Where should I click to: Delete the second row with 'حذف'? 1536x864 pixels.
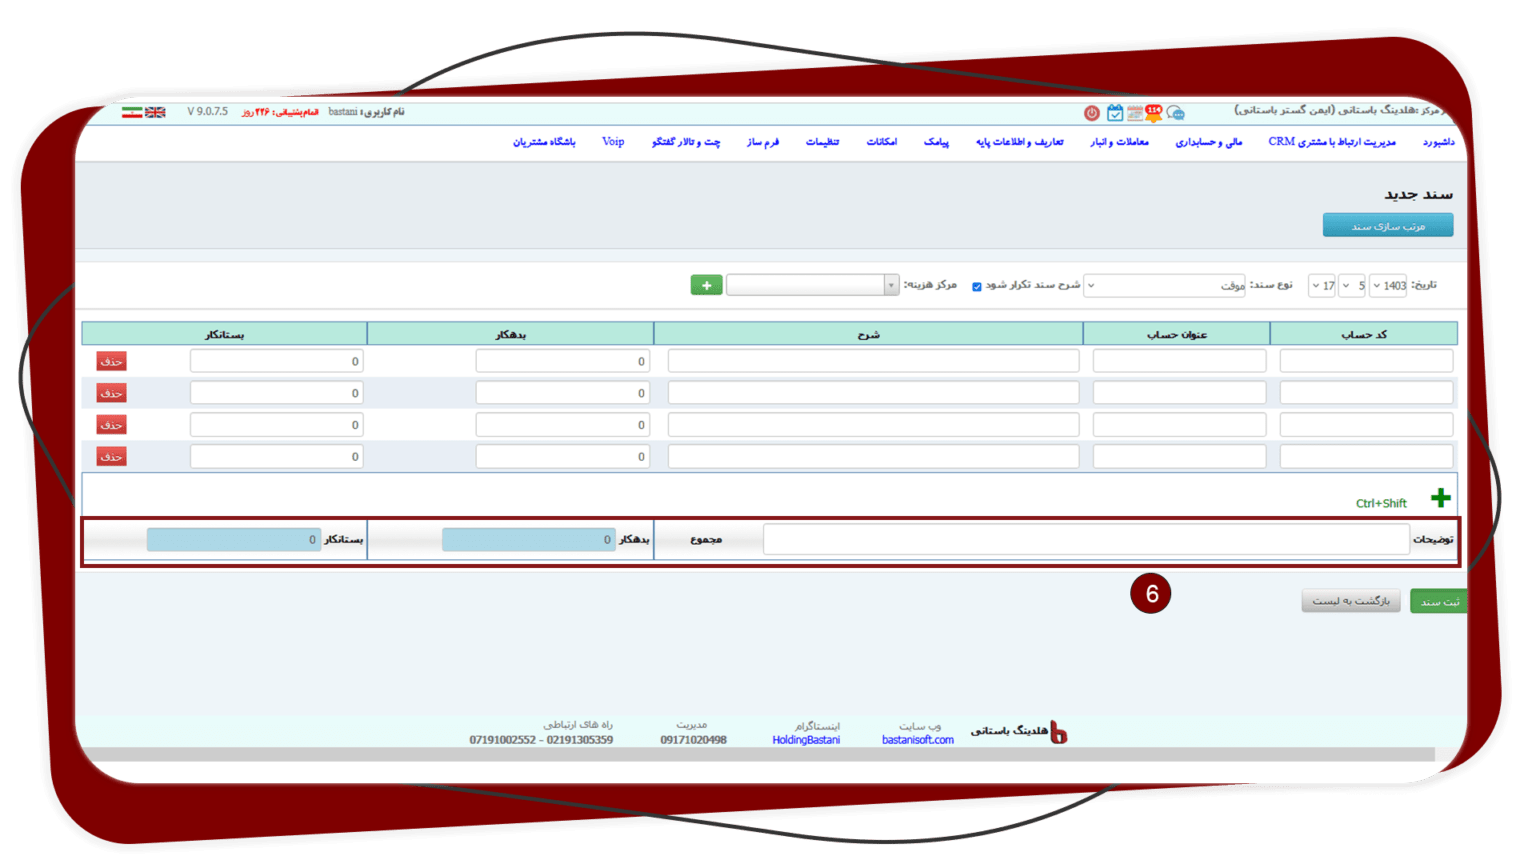[111, 393]
